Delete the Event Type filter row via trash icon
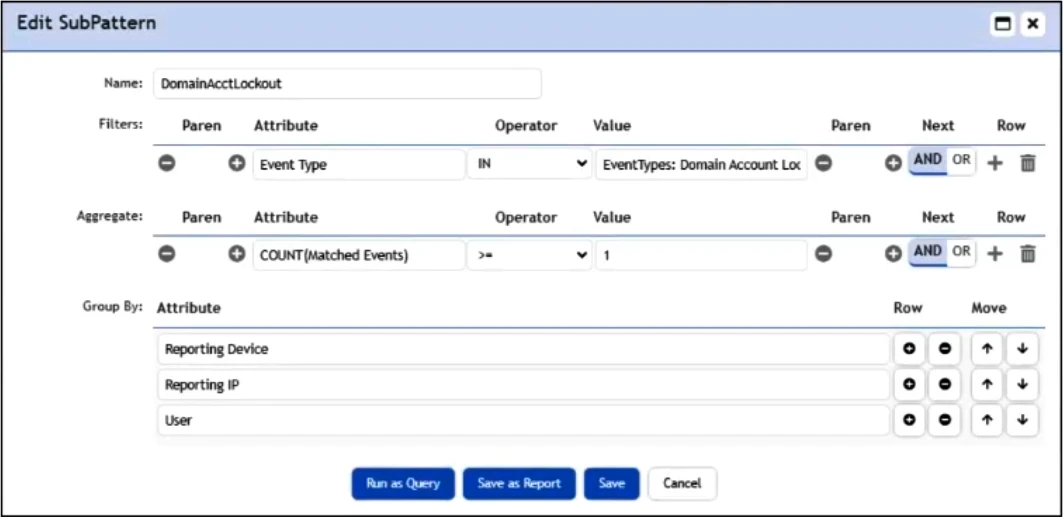 (x=1028, y=163)
